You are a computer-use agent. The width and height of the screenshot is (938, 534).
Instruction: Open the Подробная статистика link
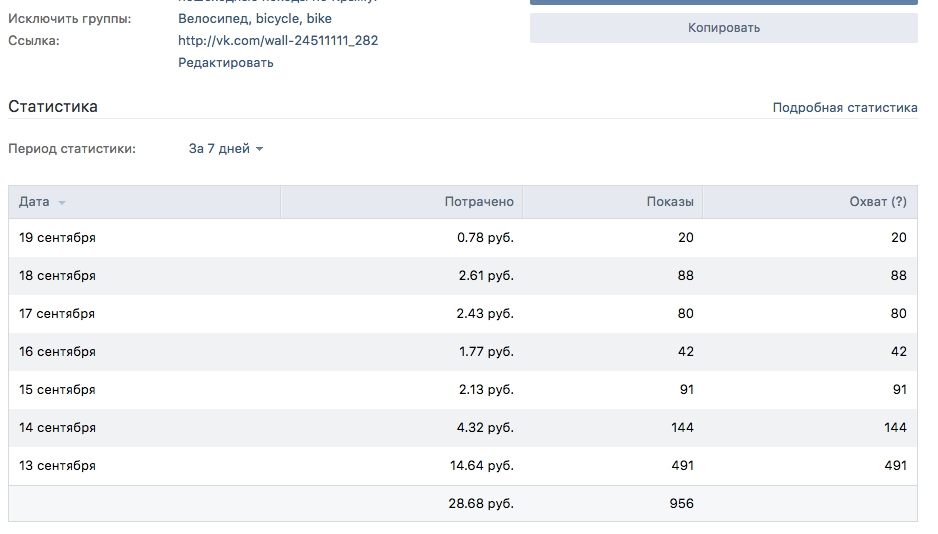844,108
